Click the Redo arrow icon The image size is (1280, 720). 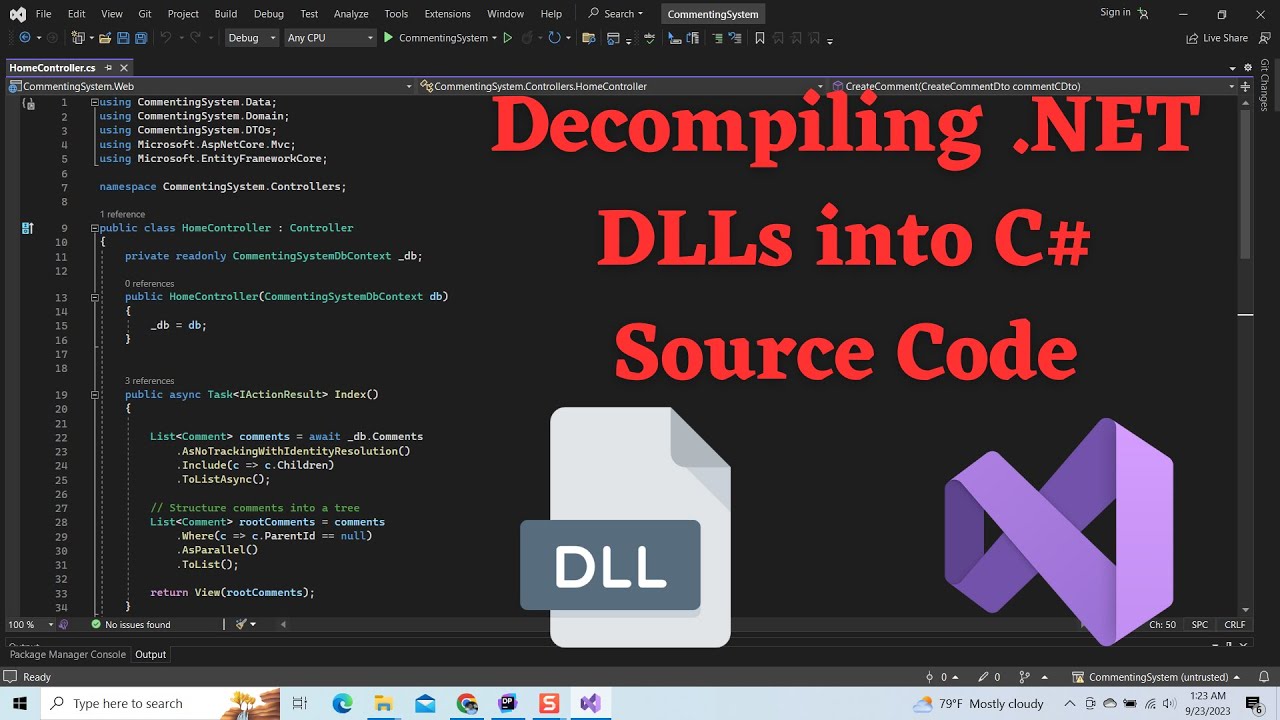coord(196,38)
